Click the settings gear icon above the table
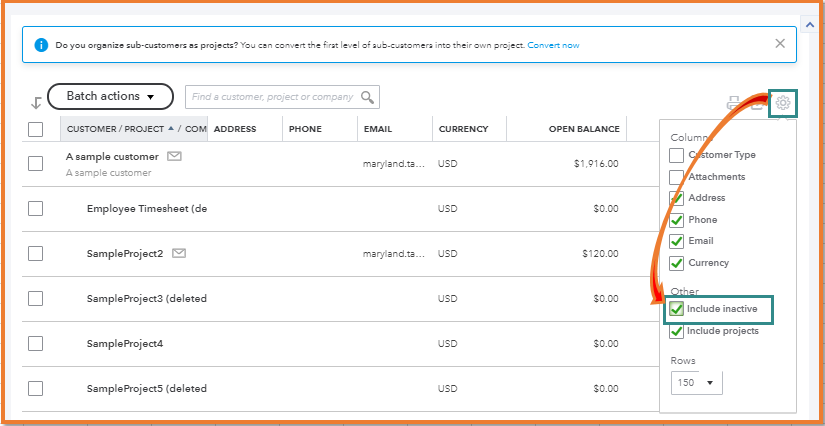This screenshot has height=426, width=825. coord(783,103)
